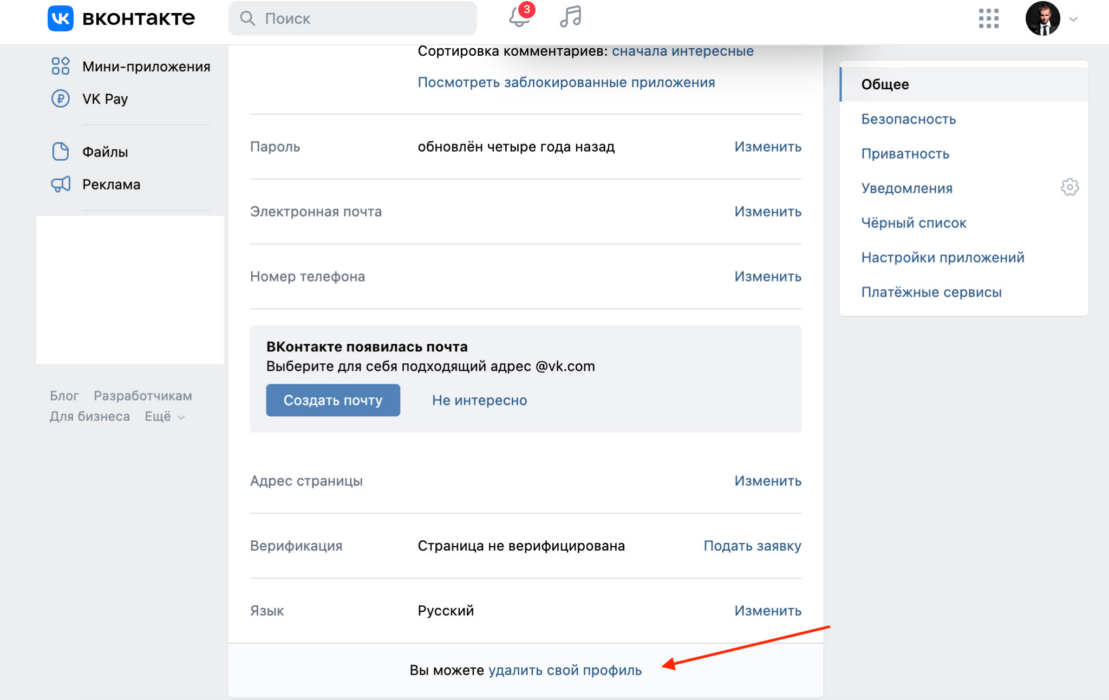Expand the account menu chevron
The width and height of the screenshot is (1109, 700).
pyautogui.click(x=1073, y=20)
